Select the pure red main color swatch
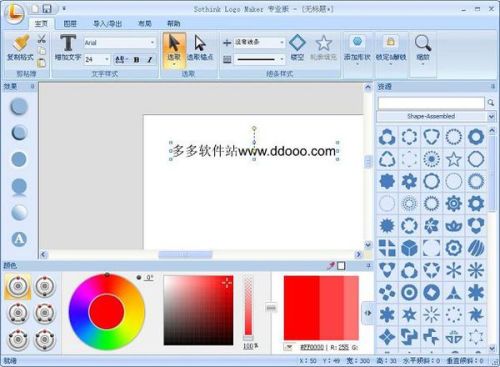This screenshot has height=367, width=500. [x=302, y=308]
